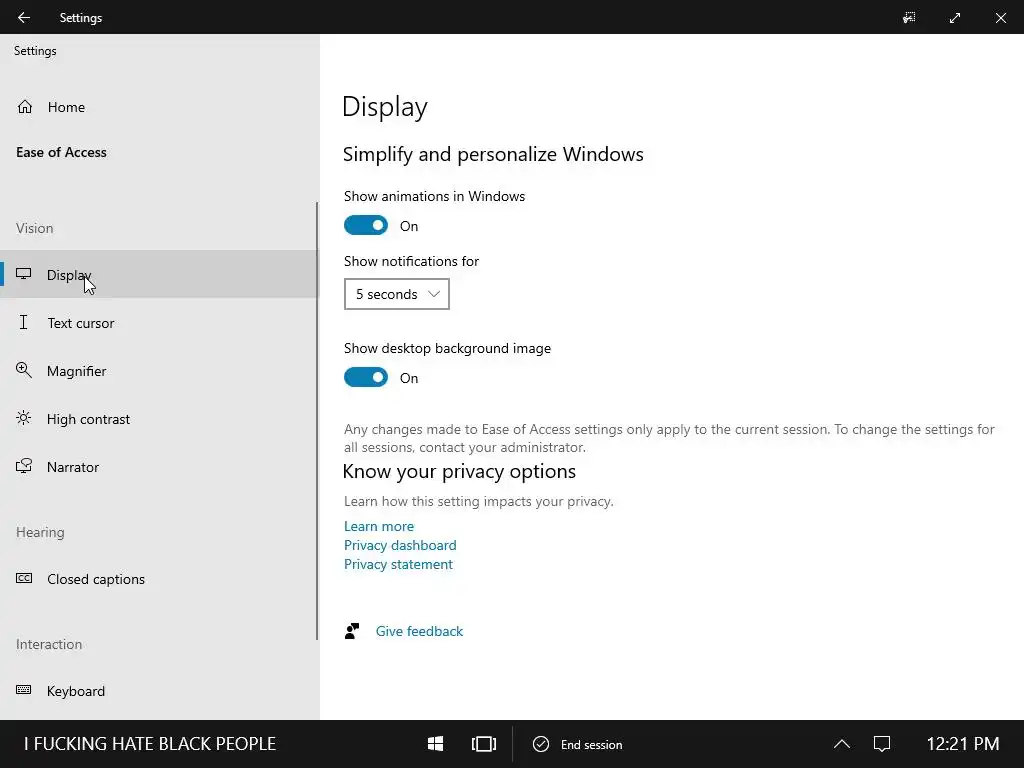Open the Show notifications for dropdown
This screenshot has width=1024, height=768.
pos(396,294)
